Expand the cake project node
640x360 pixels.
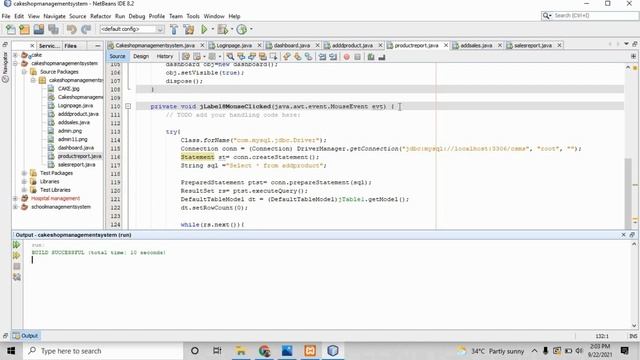(16, 55)
